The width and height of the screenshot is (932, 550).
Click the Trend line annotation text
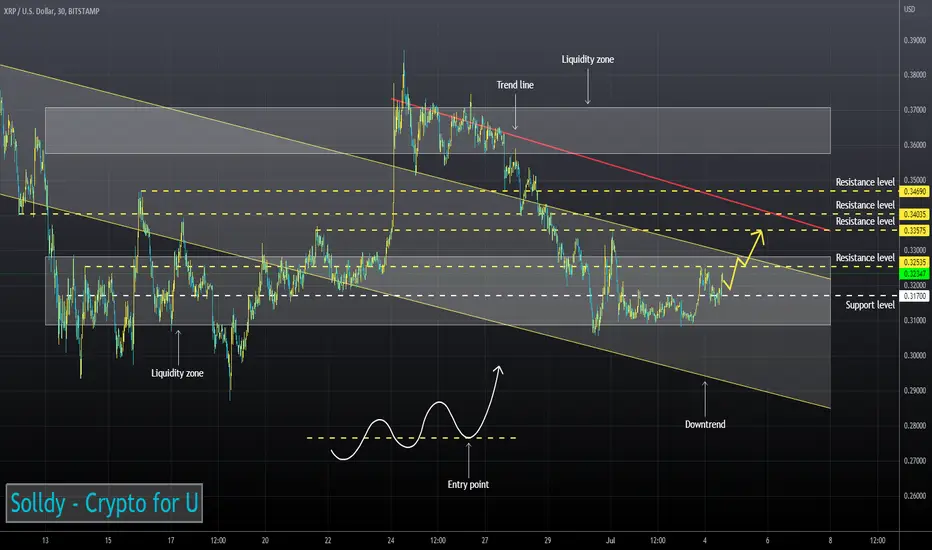pyautogui.click(x=515, y=85)
